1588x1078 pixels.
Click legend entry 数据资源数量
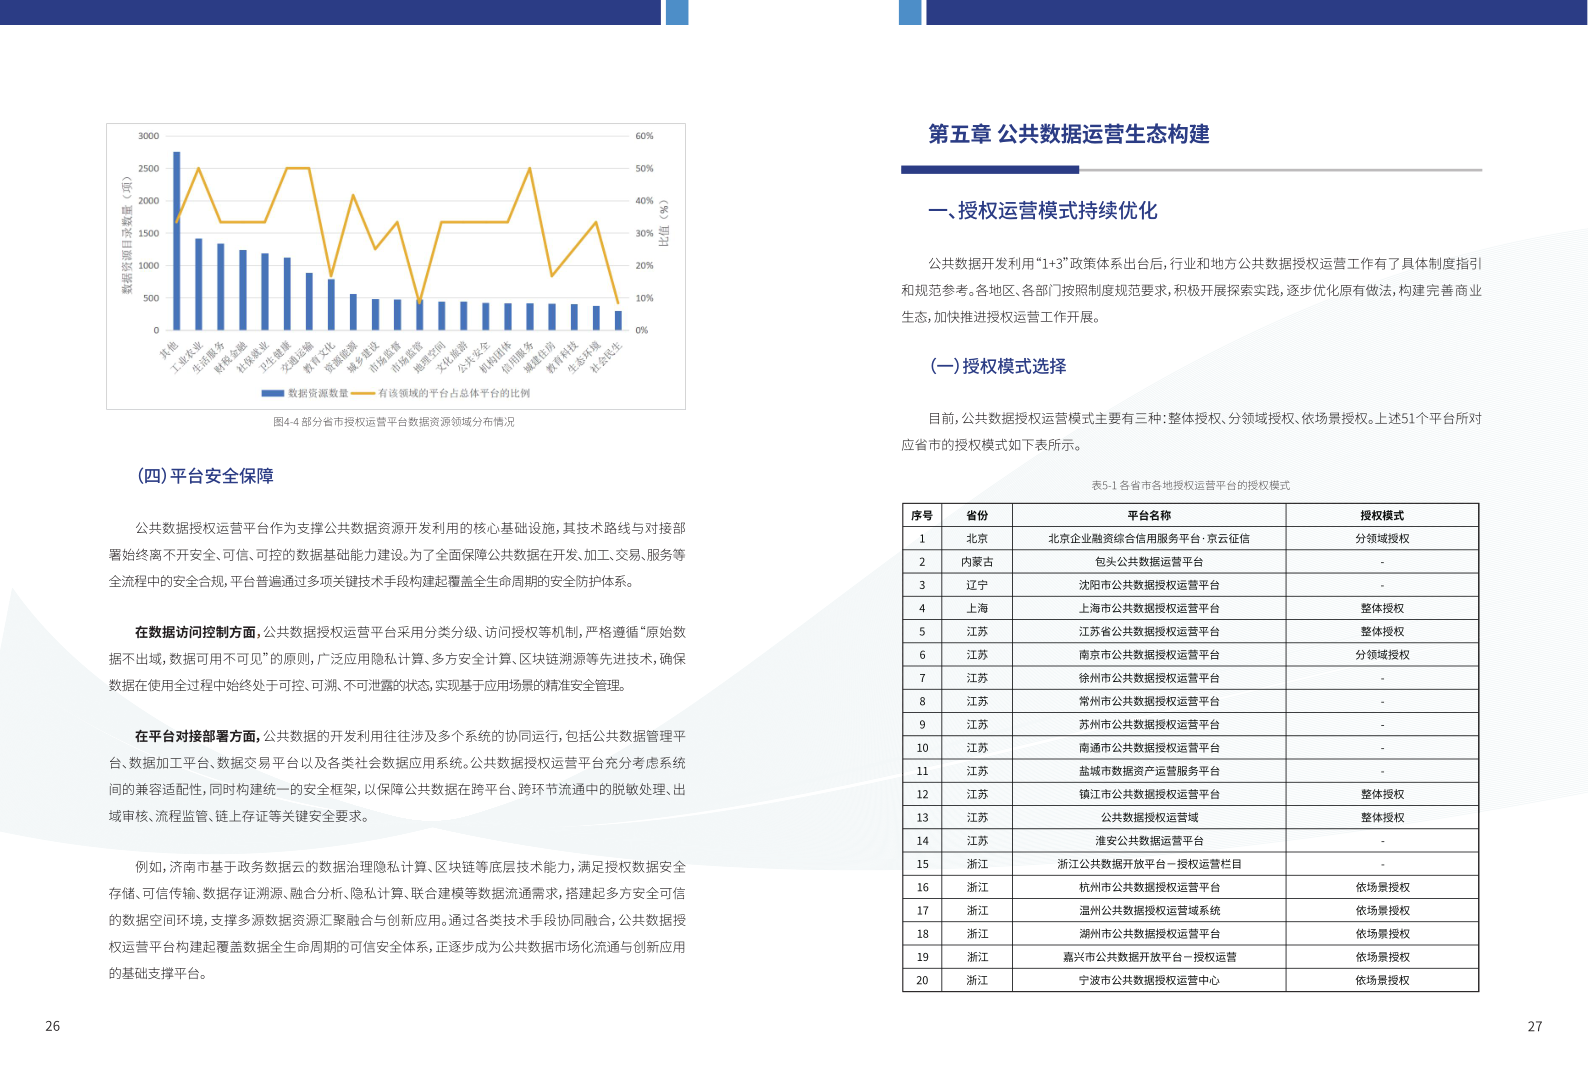pos(305,393)
